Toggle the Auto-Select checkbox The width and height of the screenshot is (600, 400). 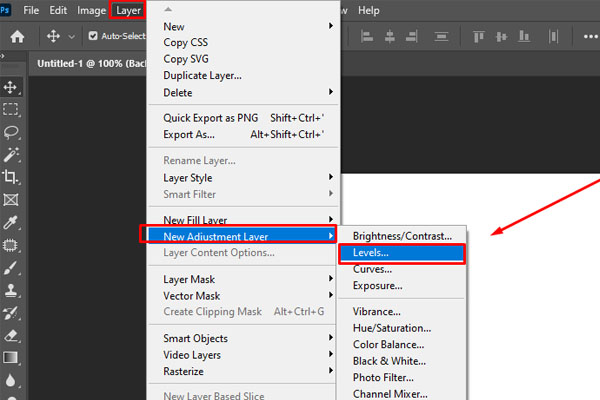[93, 36]
